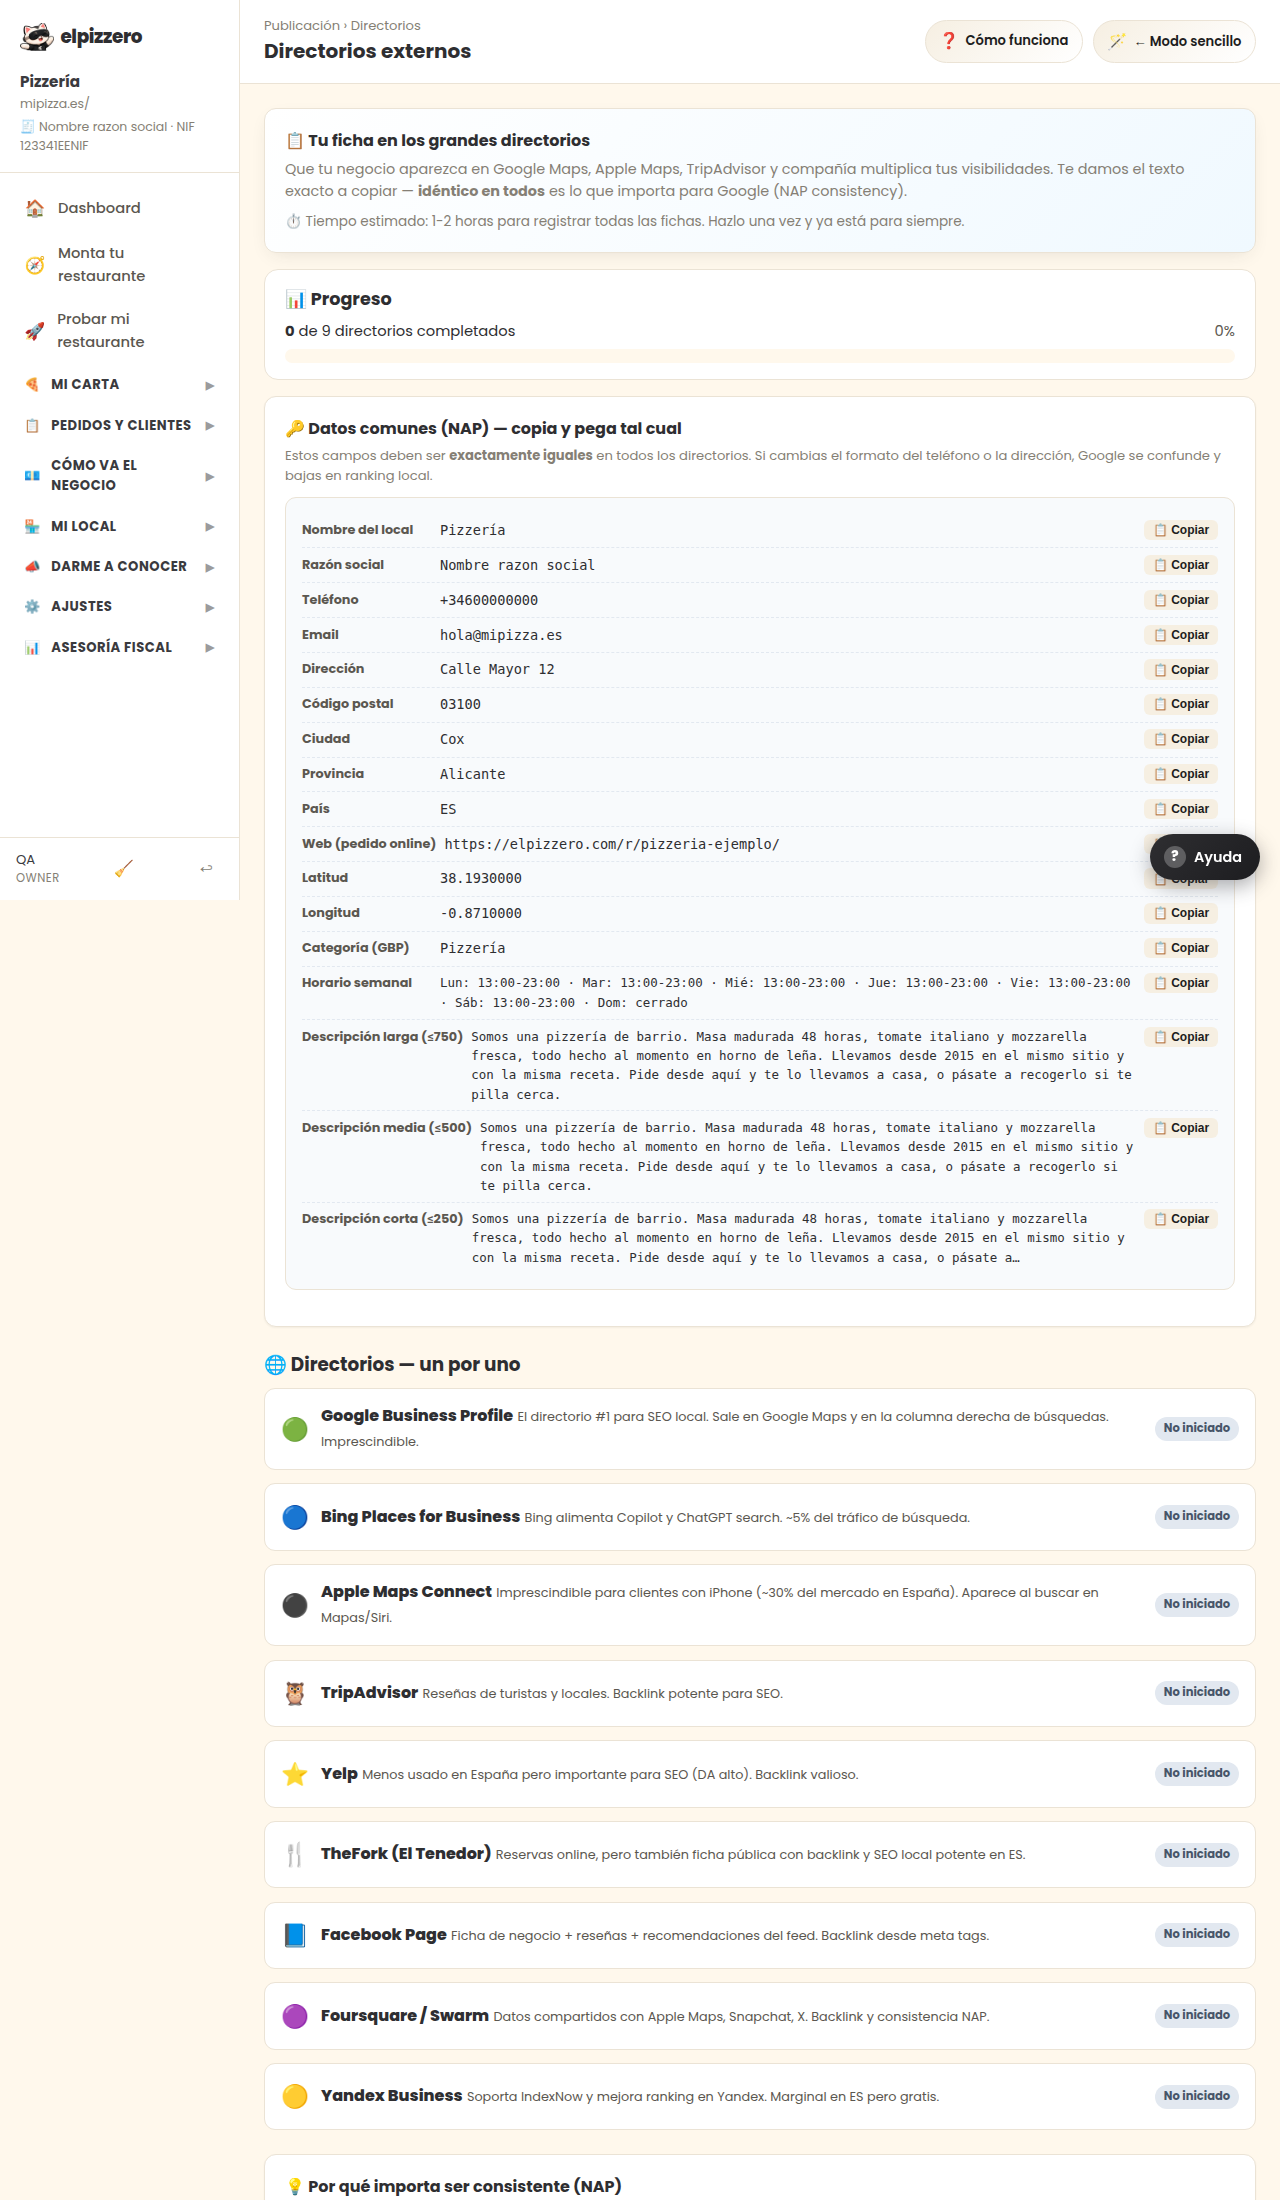Viewport: 1280px width, 2200px height.
Task: Copy the Horario semanal value
Action: [x=1181, y=983]
